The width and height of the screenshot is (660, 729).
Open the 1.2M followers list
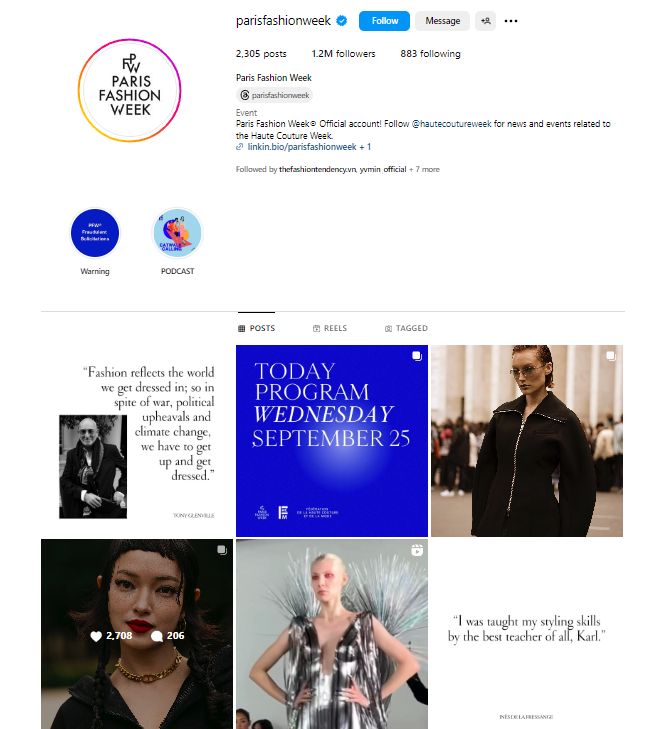pos(343,54)
